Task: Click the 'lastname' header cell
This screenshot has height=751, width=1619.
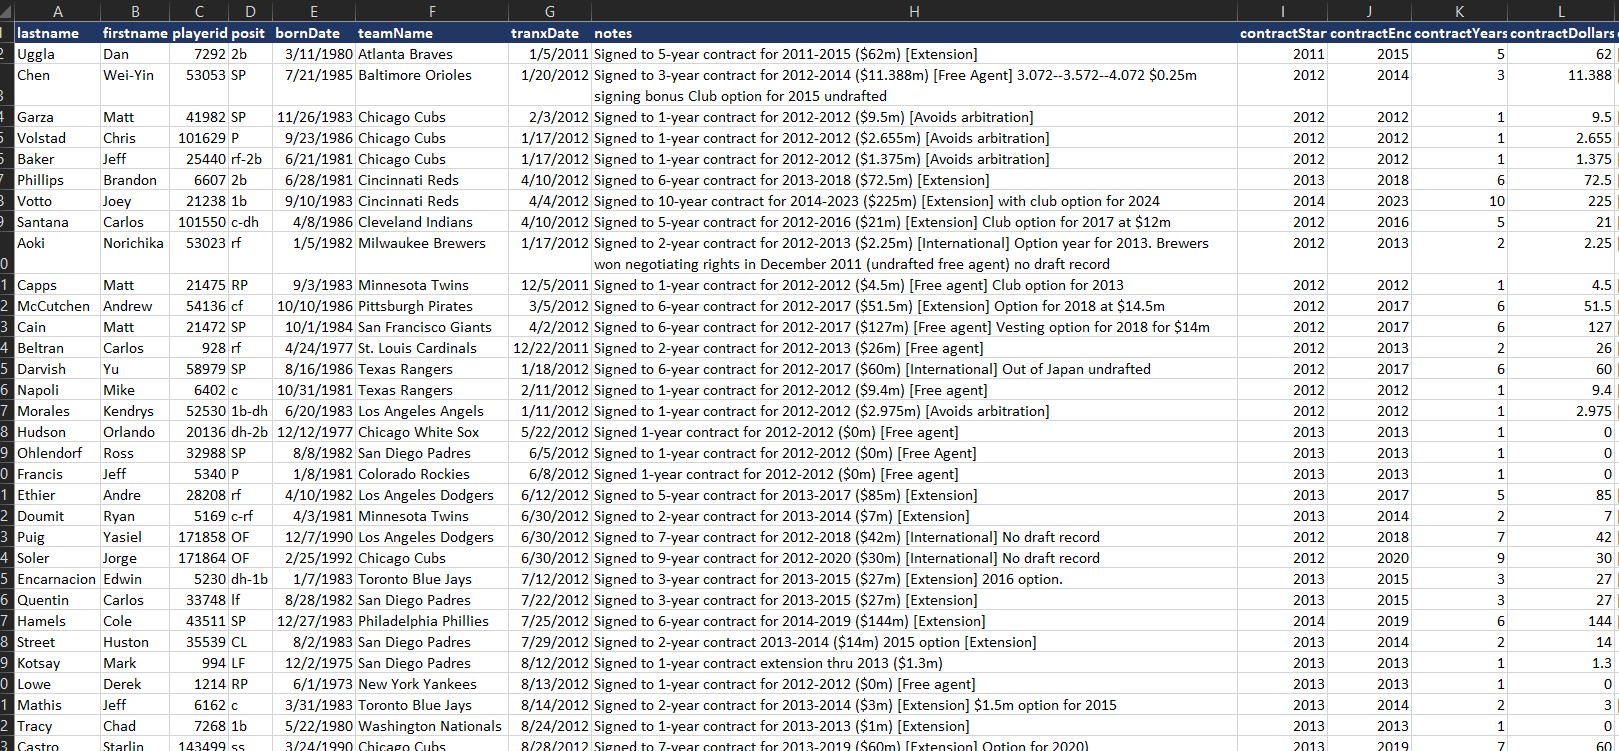Action: (x=48, y=33)
